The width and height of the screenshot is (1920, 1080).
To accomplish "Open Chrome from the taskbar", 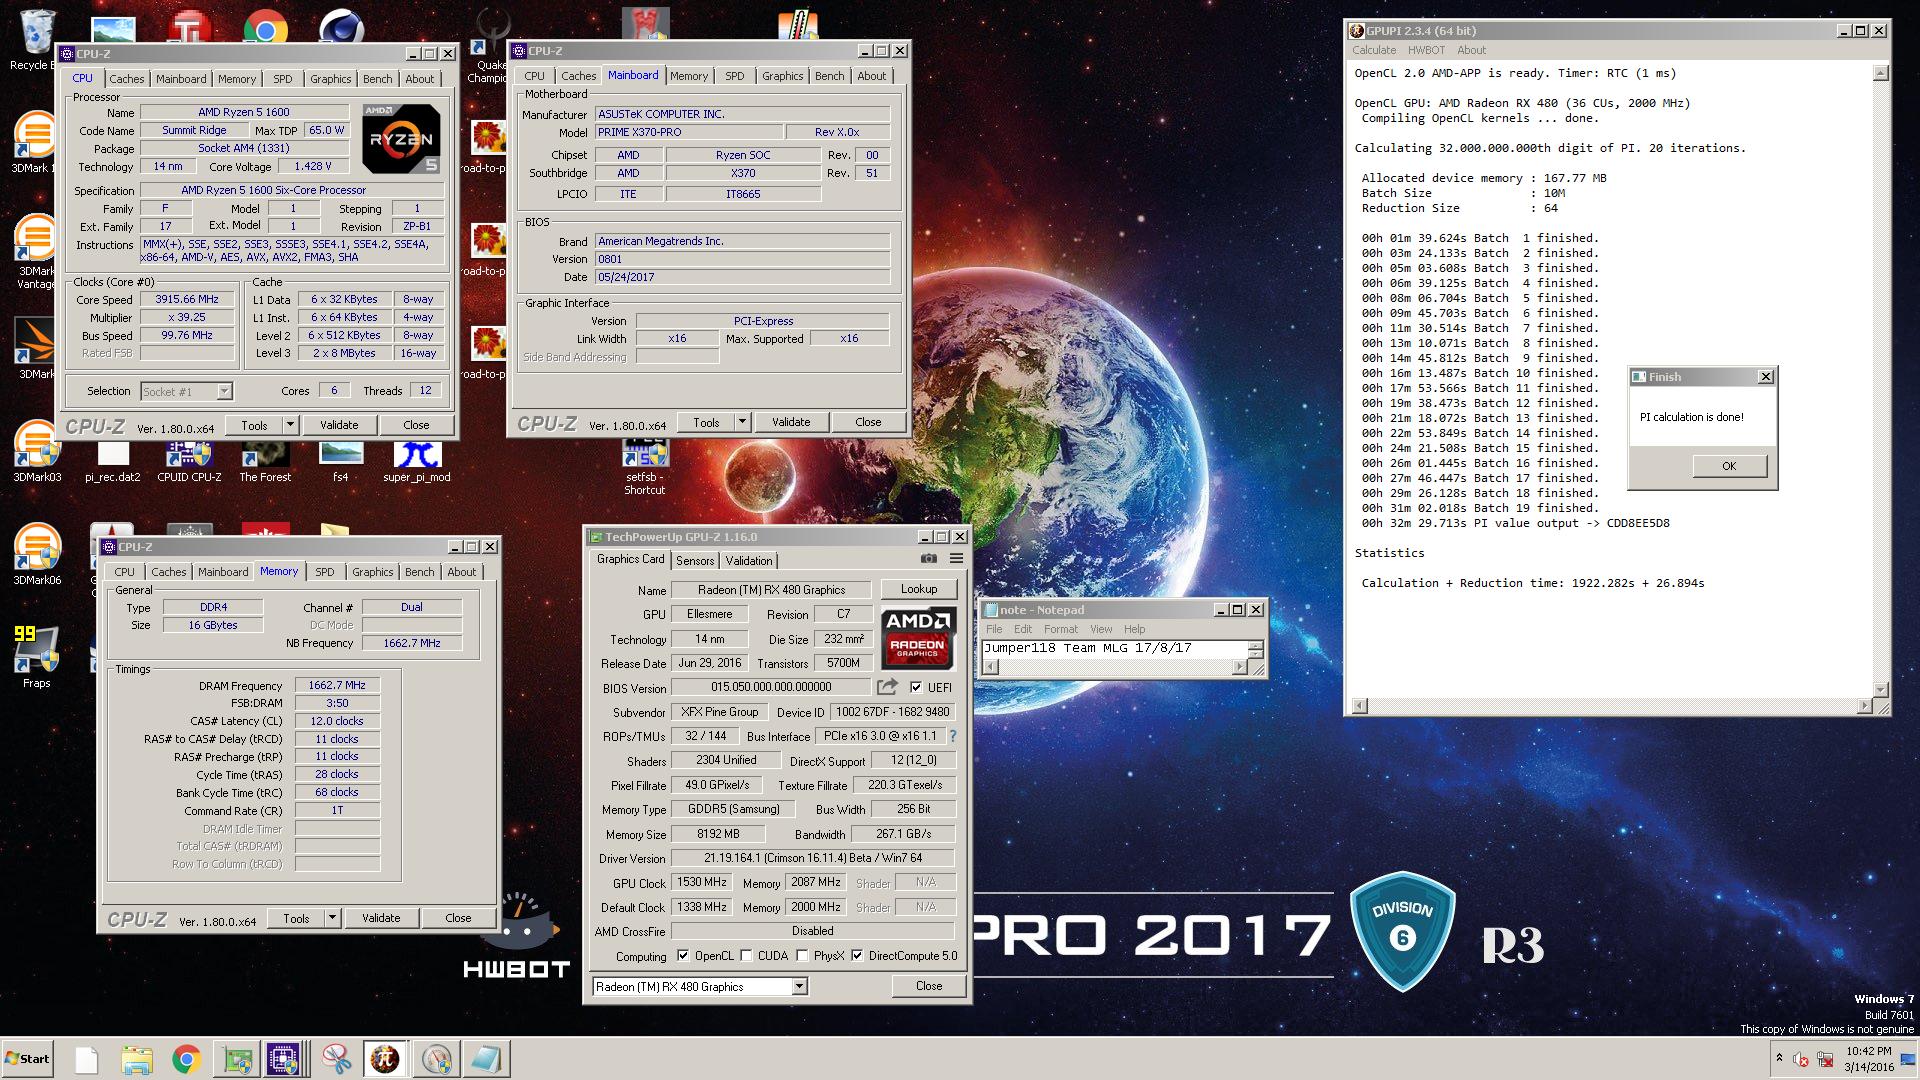I will pyautogui.click(x=186, y=1059).
